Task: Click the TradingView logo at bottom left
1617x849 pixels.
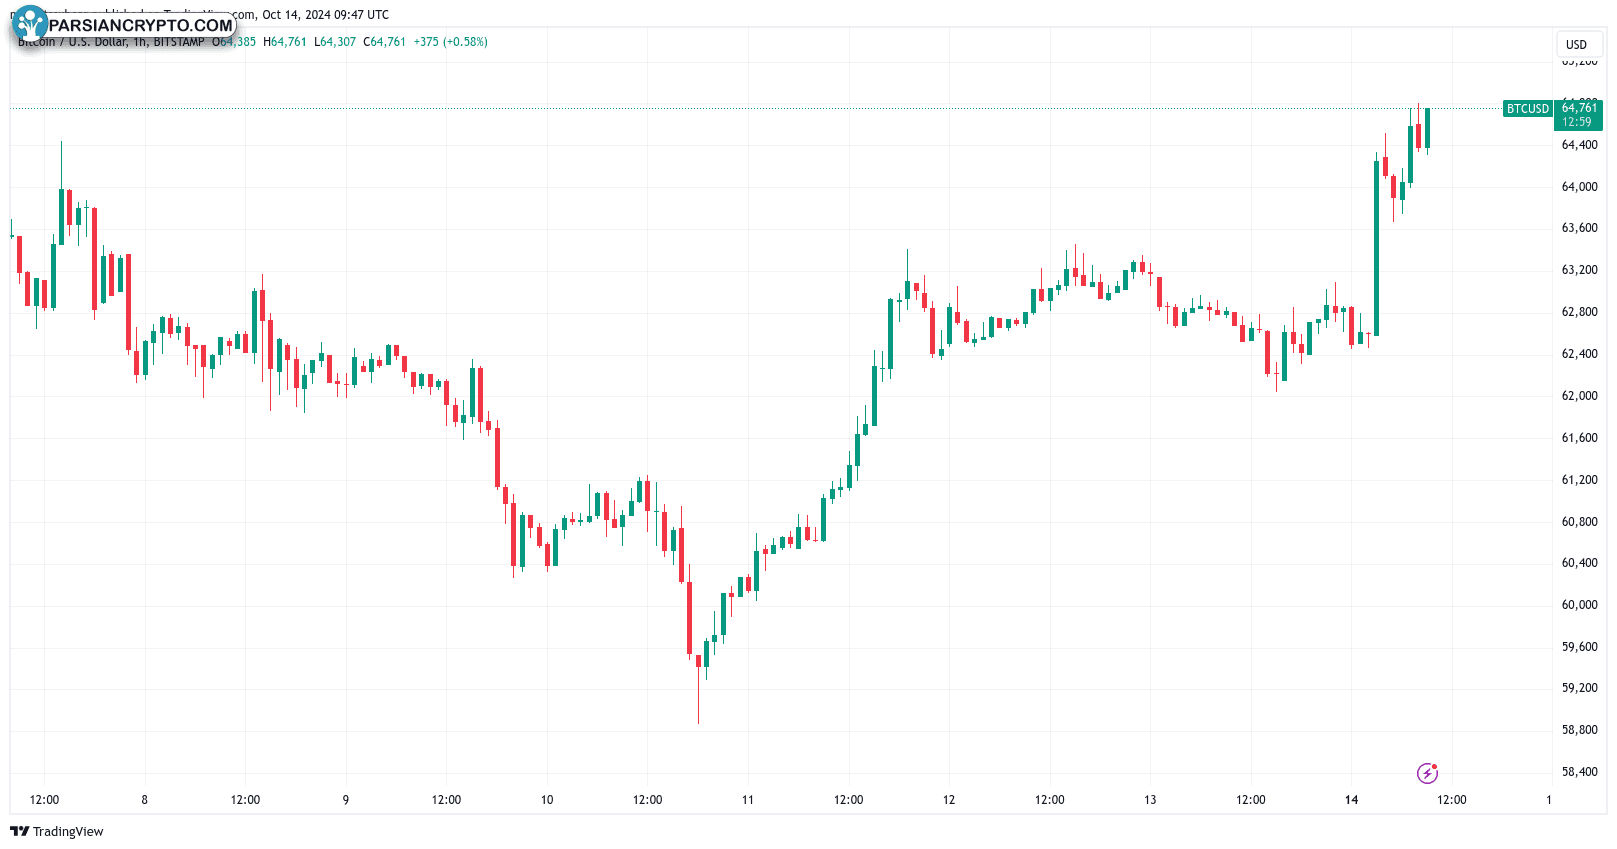Action: (56, 831)
